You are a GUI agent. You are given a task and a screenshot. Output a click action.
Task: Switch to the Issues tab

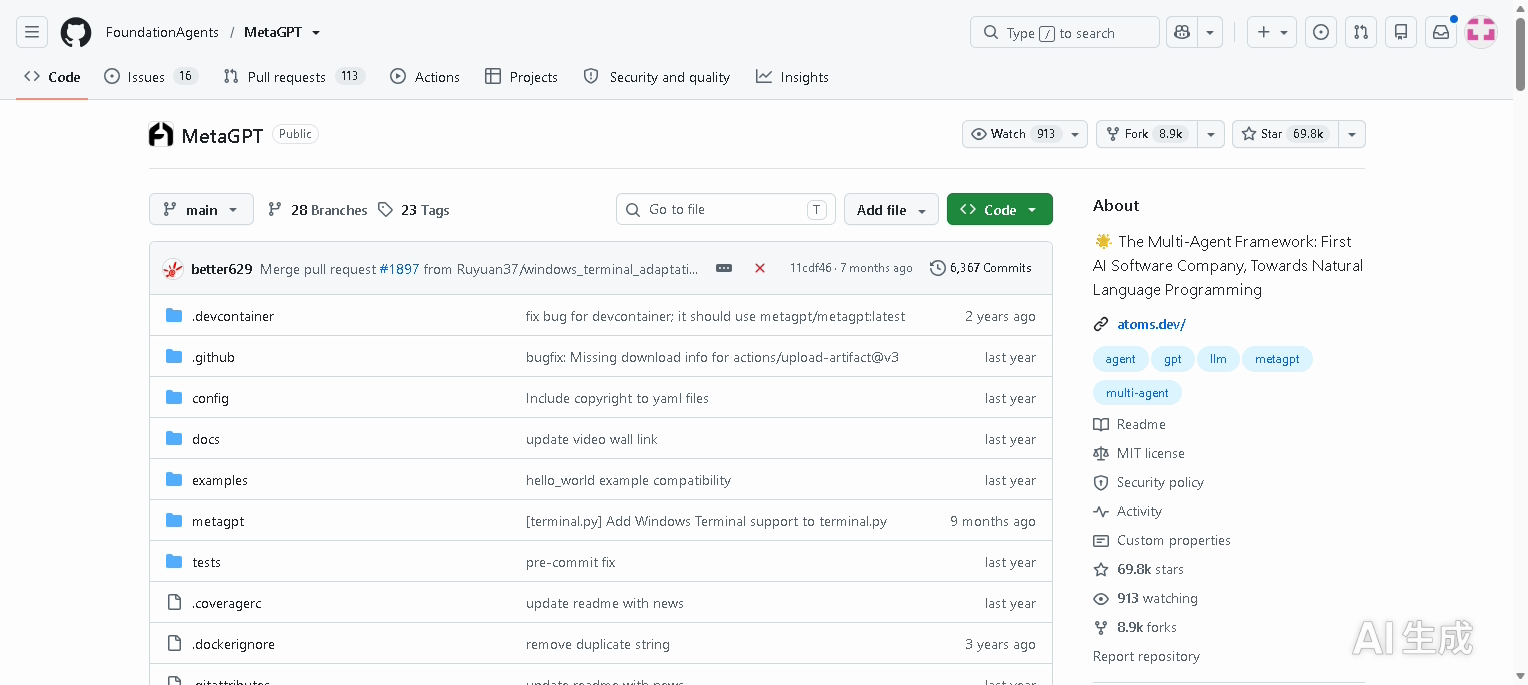(x=151, y=77)
